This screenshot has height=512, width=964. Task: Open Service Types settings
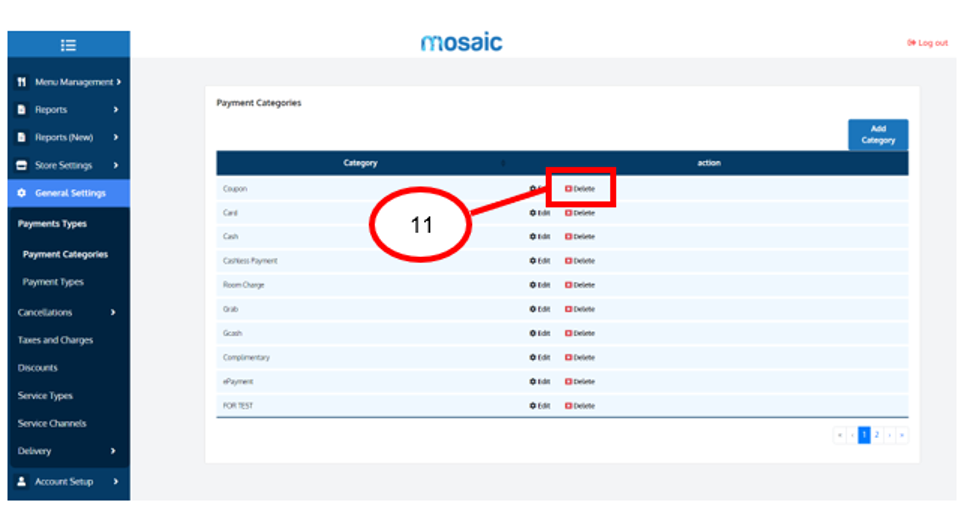point(45,395)
